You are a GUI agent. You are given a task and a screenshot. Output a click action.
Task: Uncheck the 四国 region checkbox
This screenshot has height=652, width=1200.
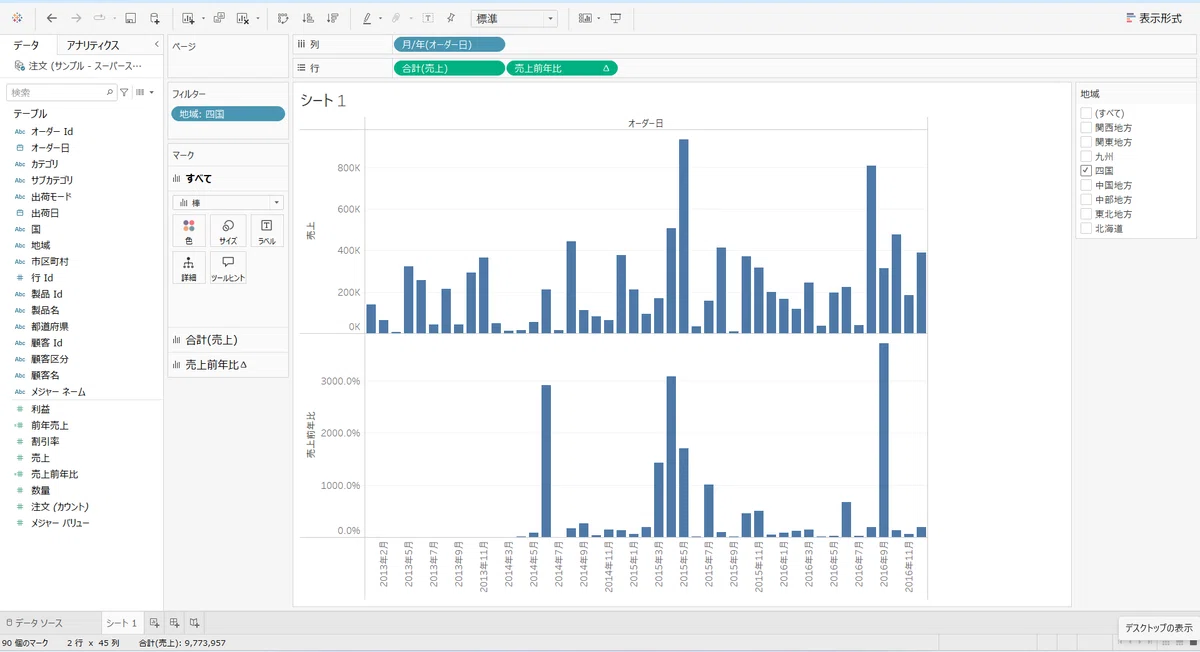(1086, 171)
